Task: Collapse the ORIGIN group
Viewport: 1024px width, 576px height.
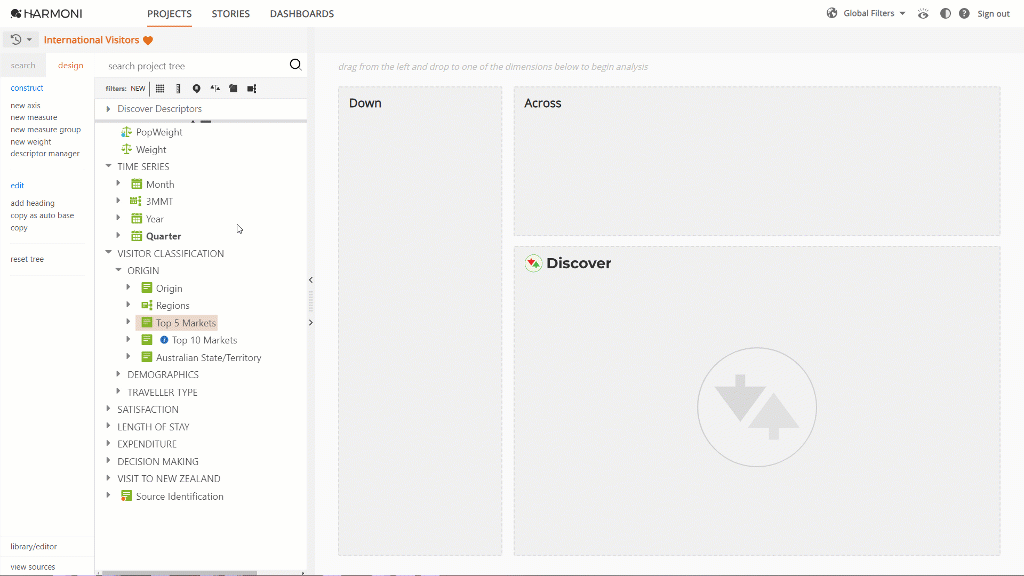Action: (x=118, y=270)
